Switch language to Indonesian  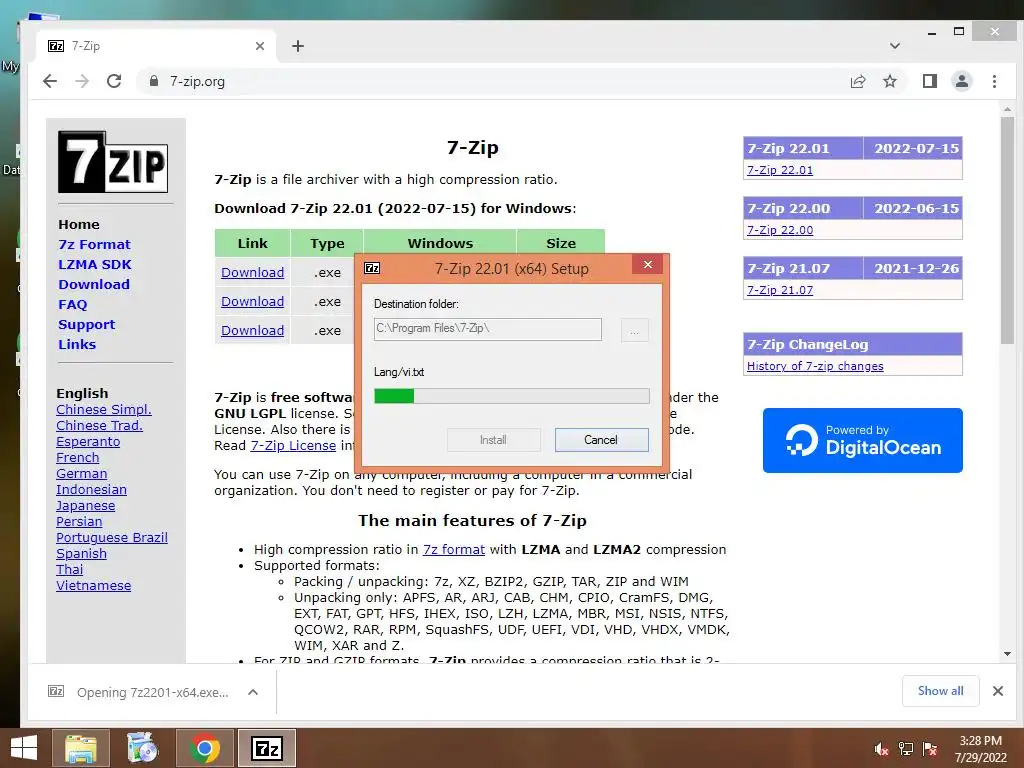point(91,490)
